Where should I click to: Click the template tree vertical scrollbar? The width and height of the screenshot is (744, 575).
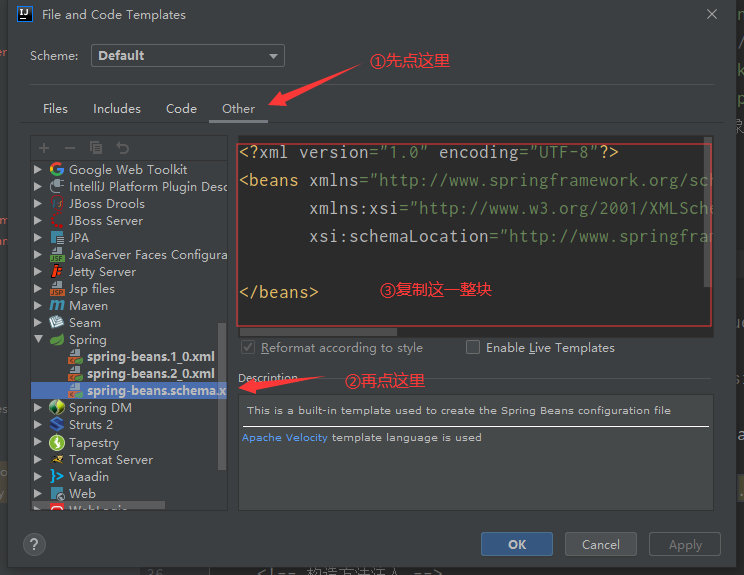[222, 396]
